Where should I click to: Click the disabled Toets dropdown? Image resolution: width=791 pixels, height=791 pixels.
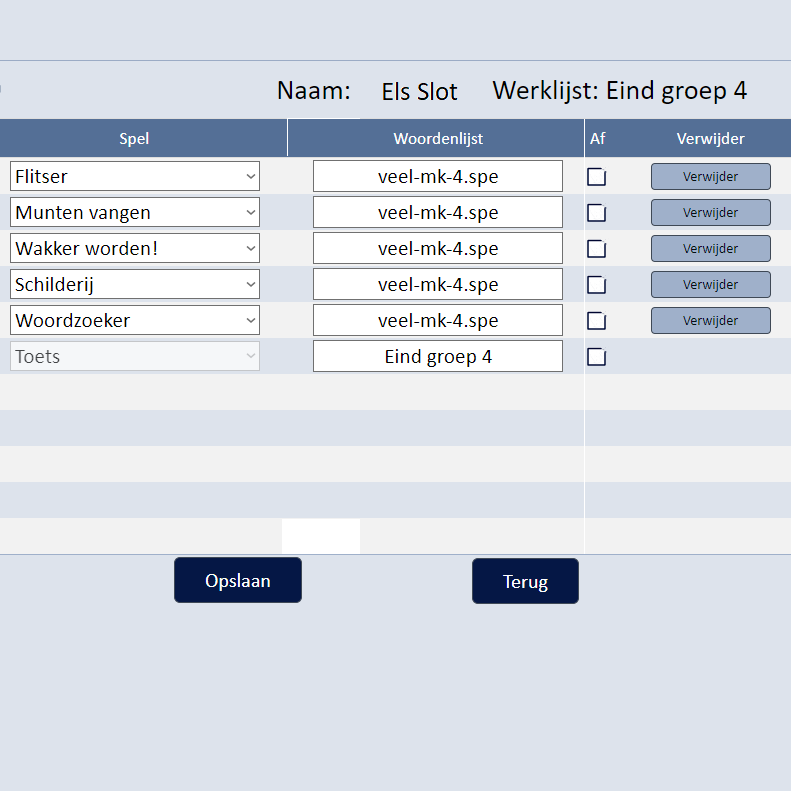(x=135, y=357)
